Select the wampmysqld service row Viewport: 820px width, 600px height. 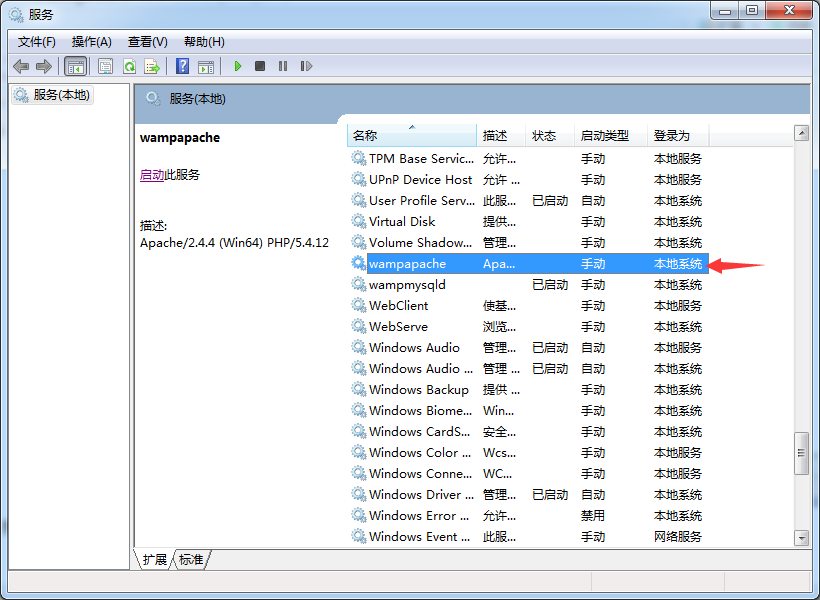coord(407,285)
